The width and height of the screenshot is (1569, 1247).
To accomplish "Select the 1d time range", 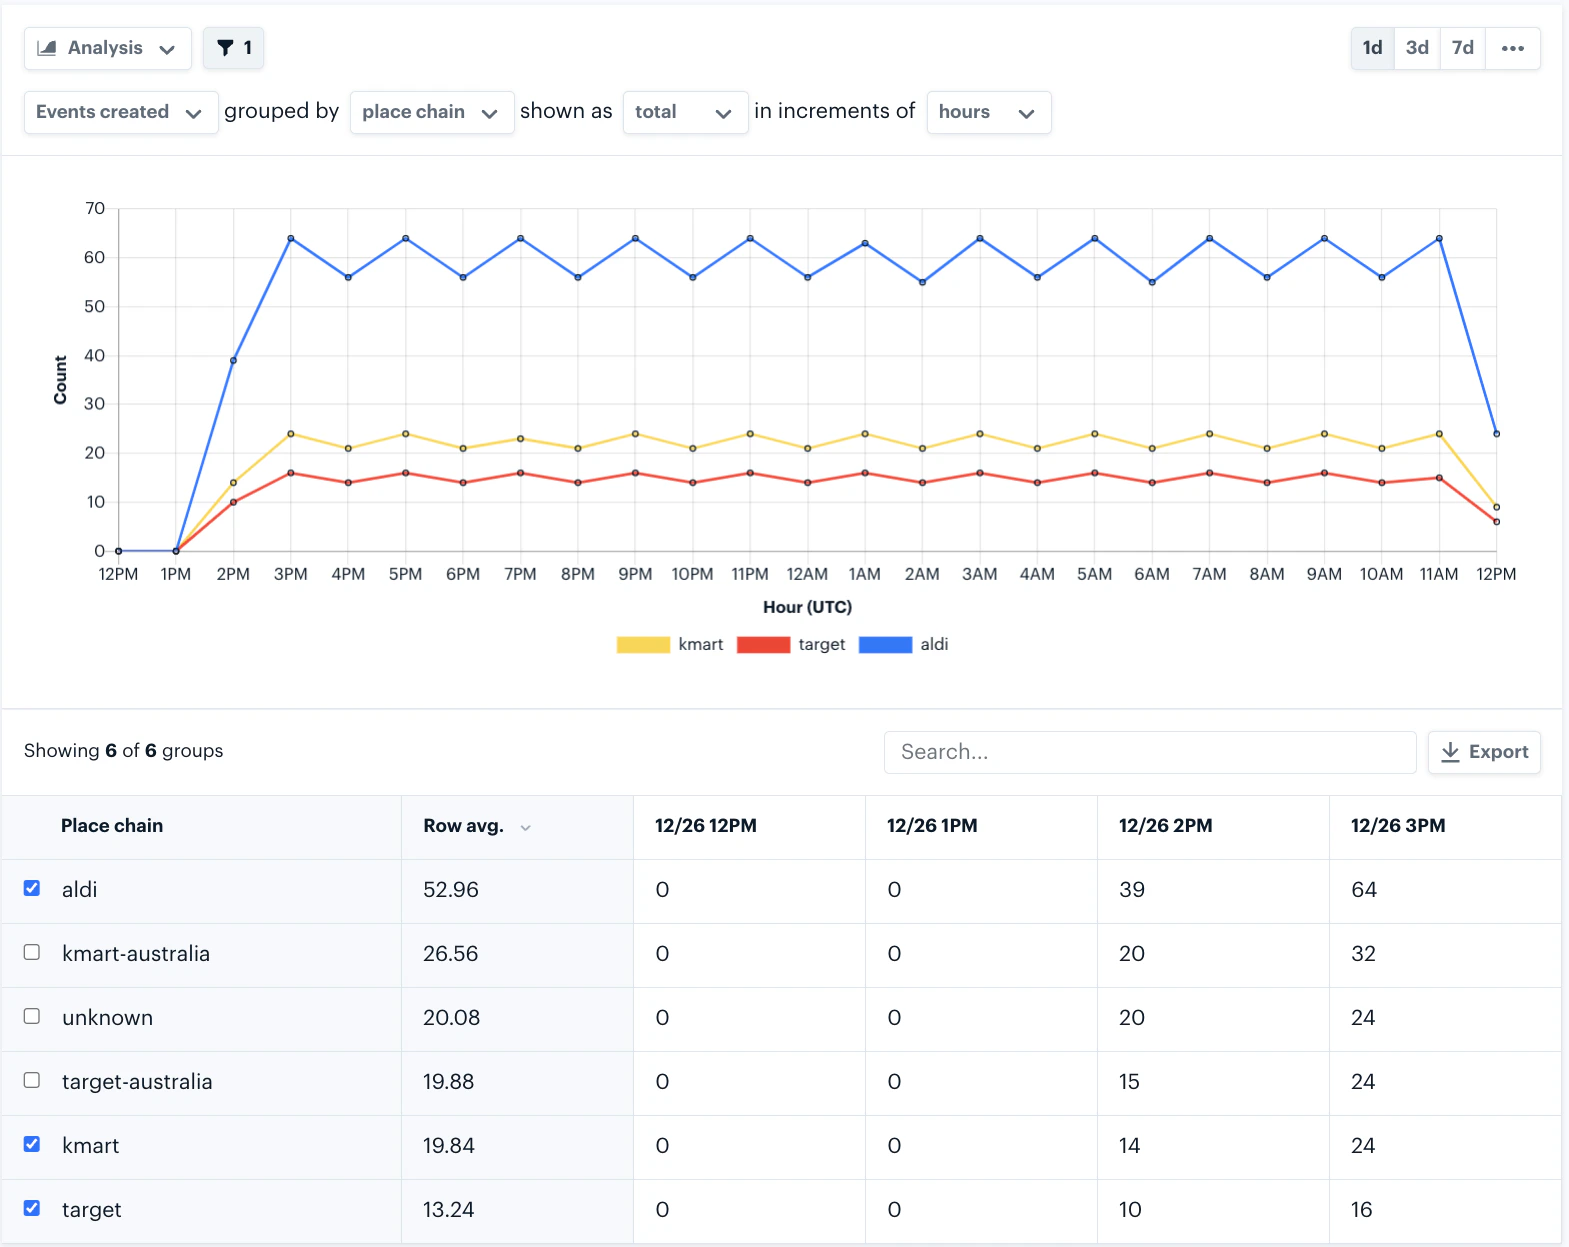I will (1372, 48).
